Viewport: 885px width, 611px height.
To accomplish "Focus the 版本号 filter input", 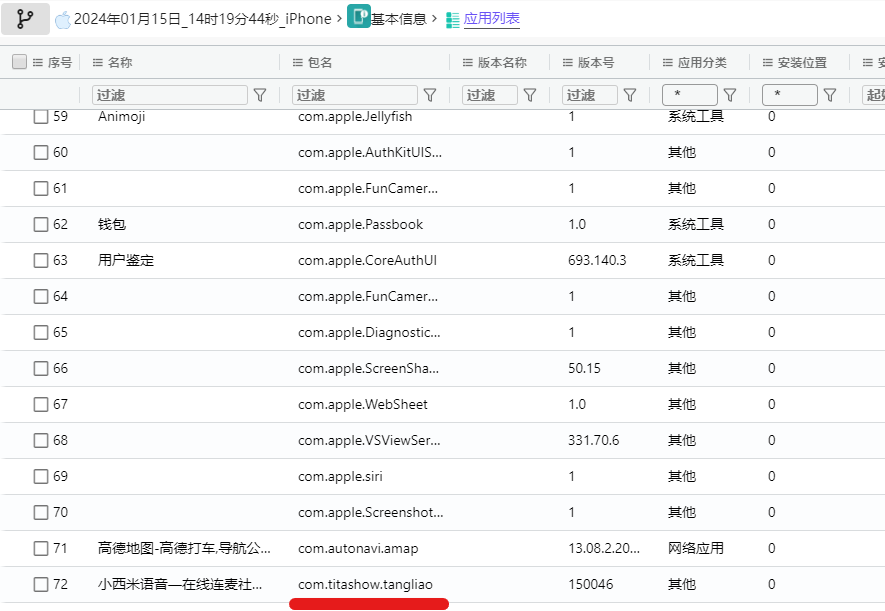I will [590, 95].
